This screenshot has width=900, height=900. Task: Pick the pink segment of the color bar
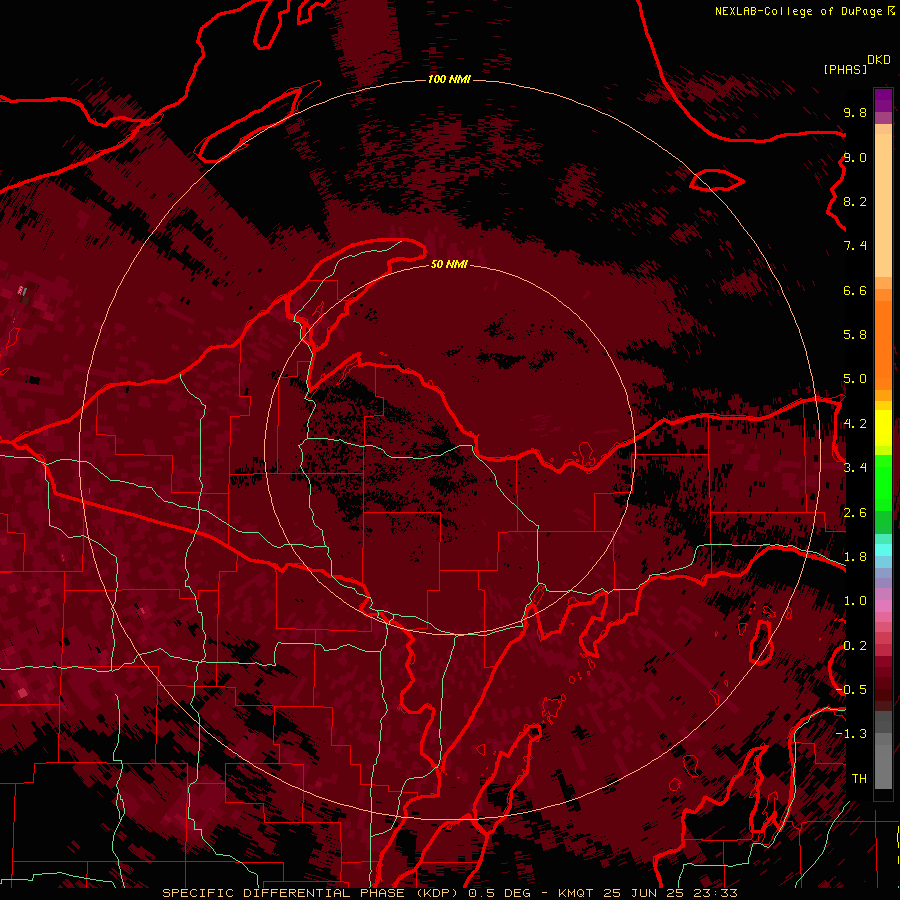[x=883, y=606]
